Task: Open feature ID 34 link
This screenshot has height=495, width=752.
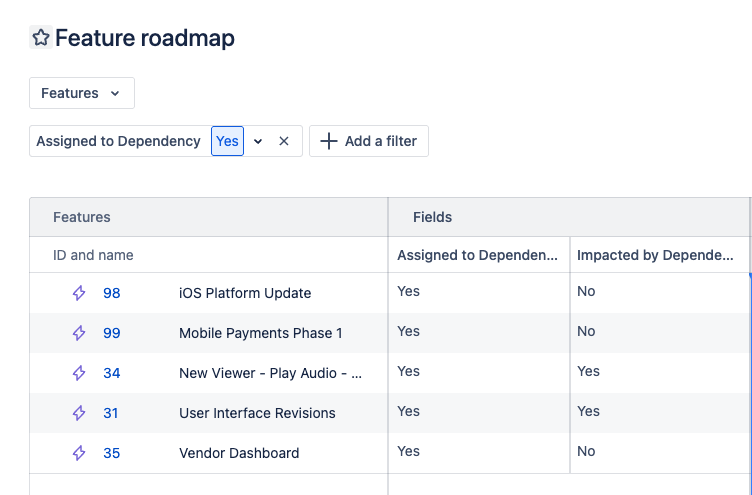Action: (x=111, y=373)
